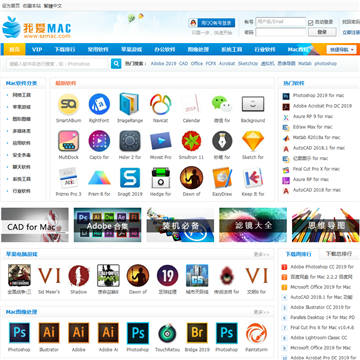Select the 聊天软件 category in the sidebar
The height and width of the screenshot is (360, 360).
(x=22, y=167)
